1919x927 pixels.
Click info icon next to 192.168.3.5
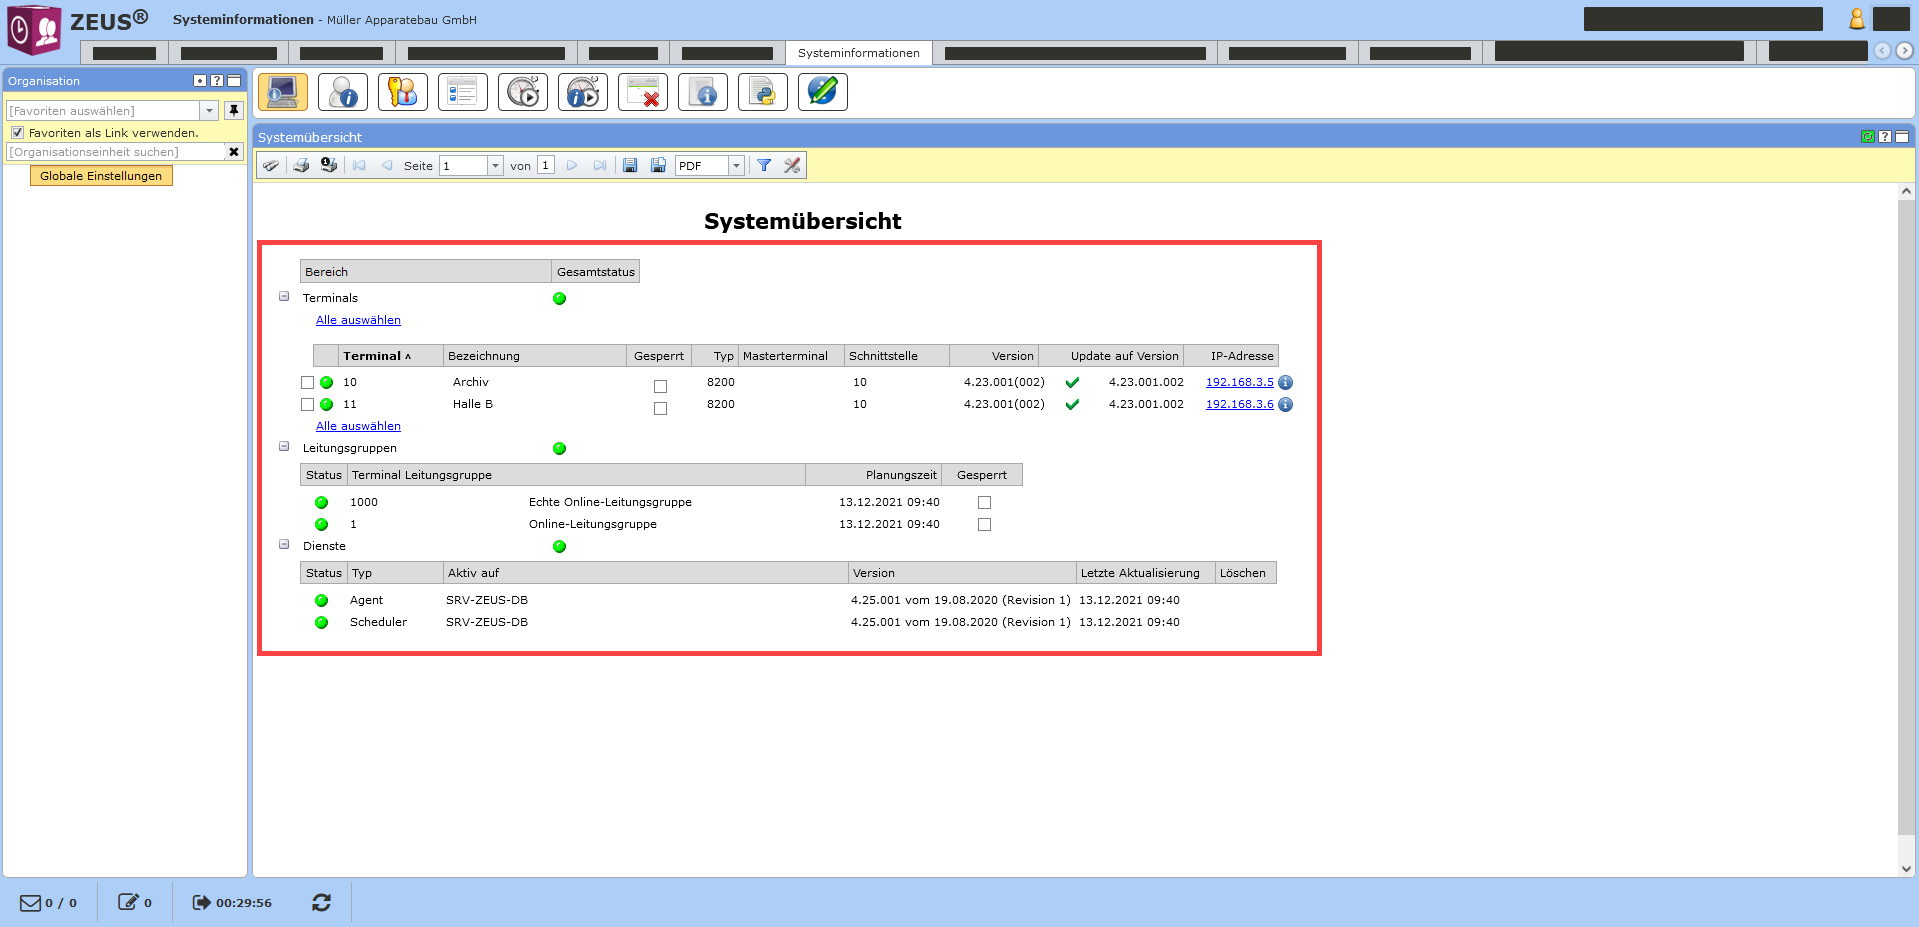1286,383
